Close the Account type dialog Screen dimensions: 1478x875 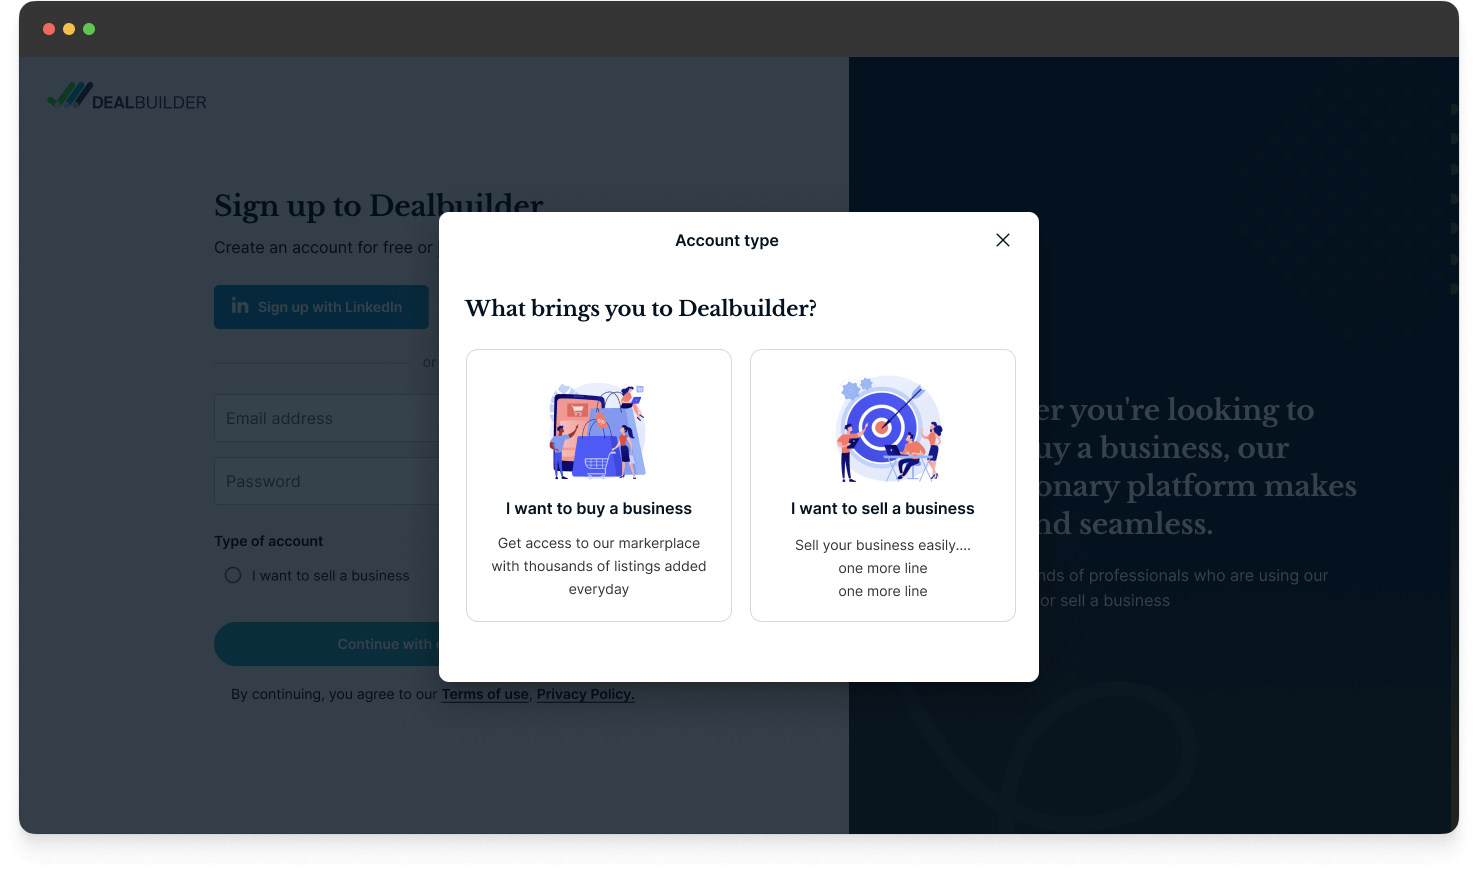(1003, 240)
